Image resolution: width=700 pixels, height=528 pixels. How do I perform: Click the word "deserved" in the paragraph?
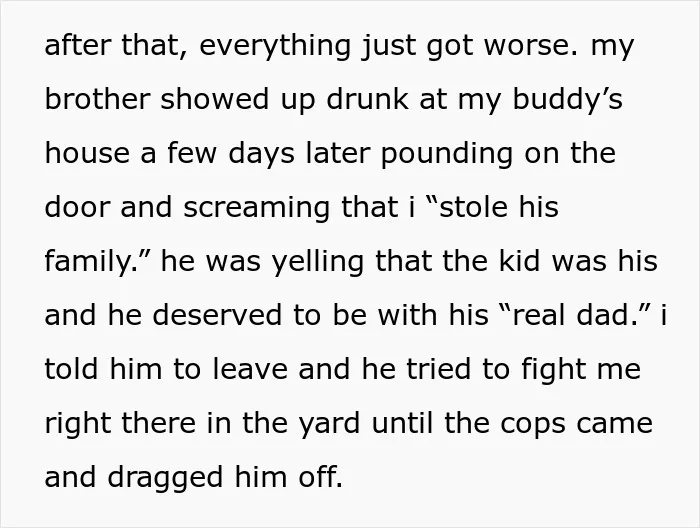pyautogui.click(x=217, y=315)
